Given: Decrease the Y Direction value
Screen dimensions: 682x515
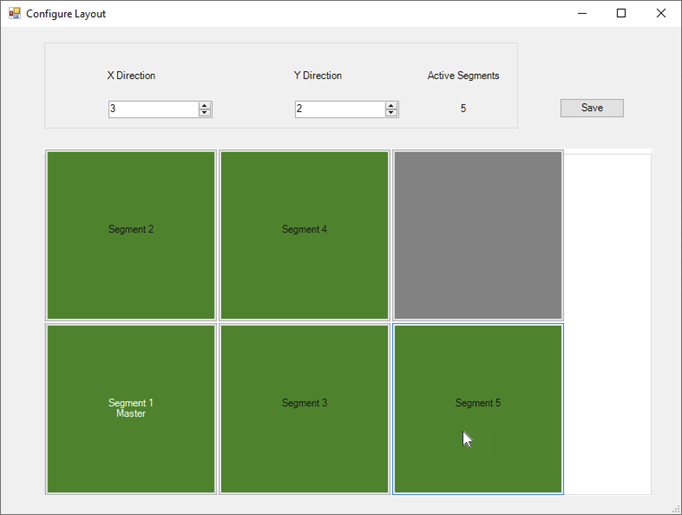Looking at the screenshot, I should click(x=391, y=113).
